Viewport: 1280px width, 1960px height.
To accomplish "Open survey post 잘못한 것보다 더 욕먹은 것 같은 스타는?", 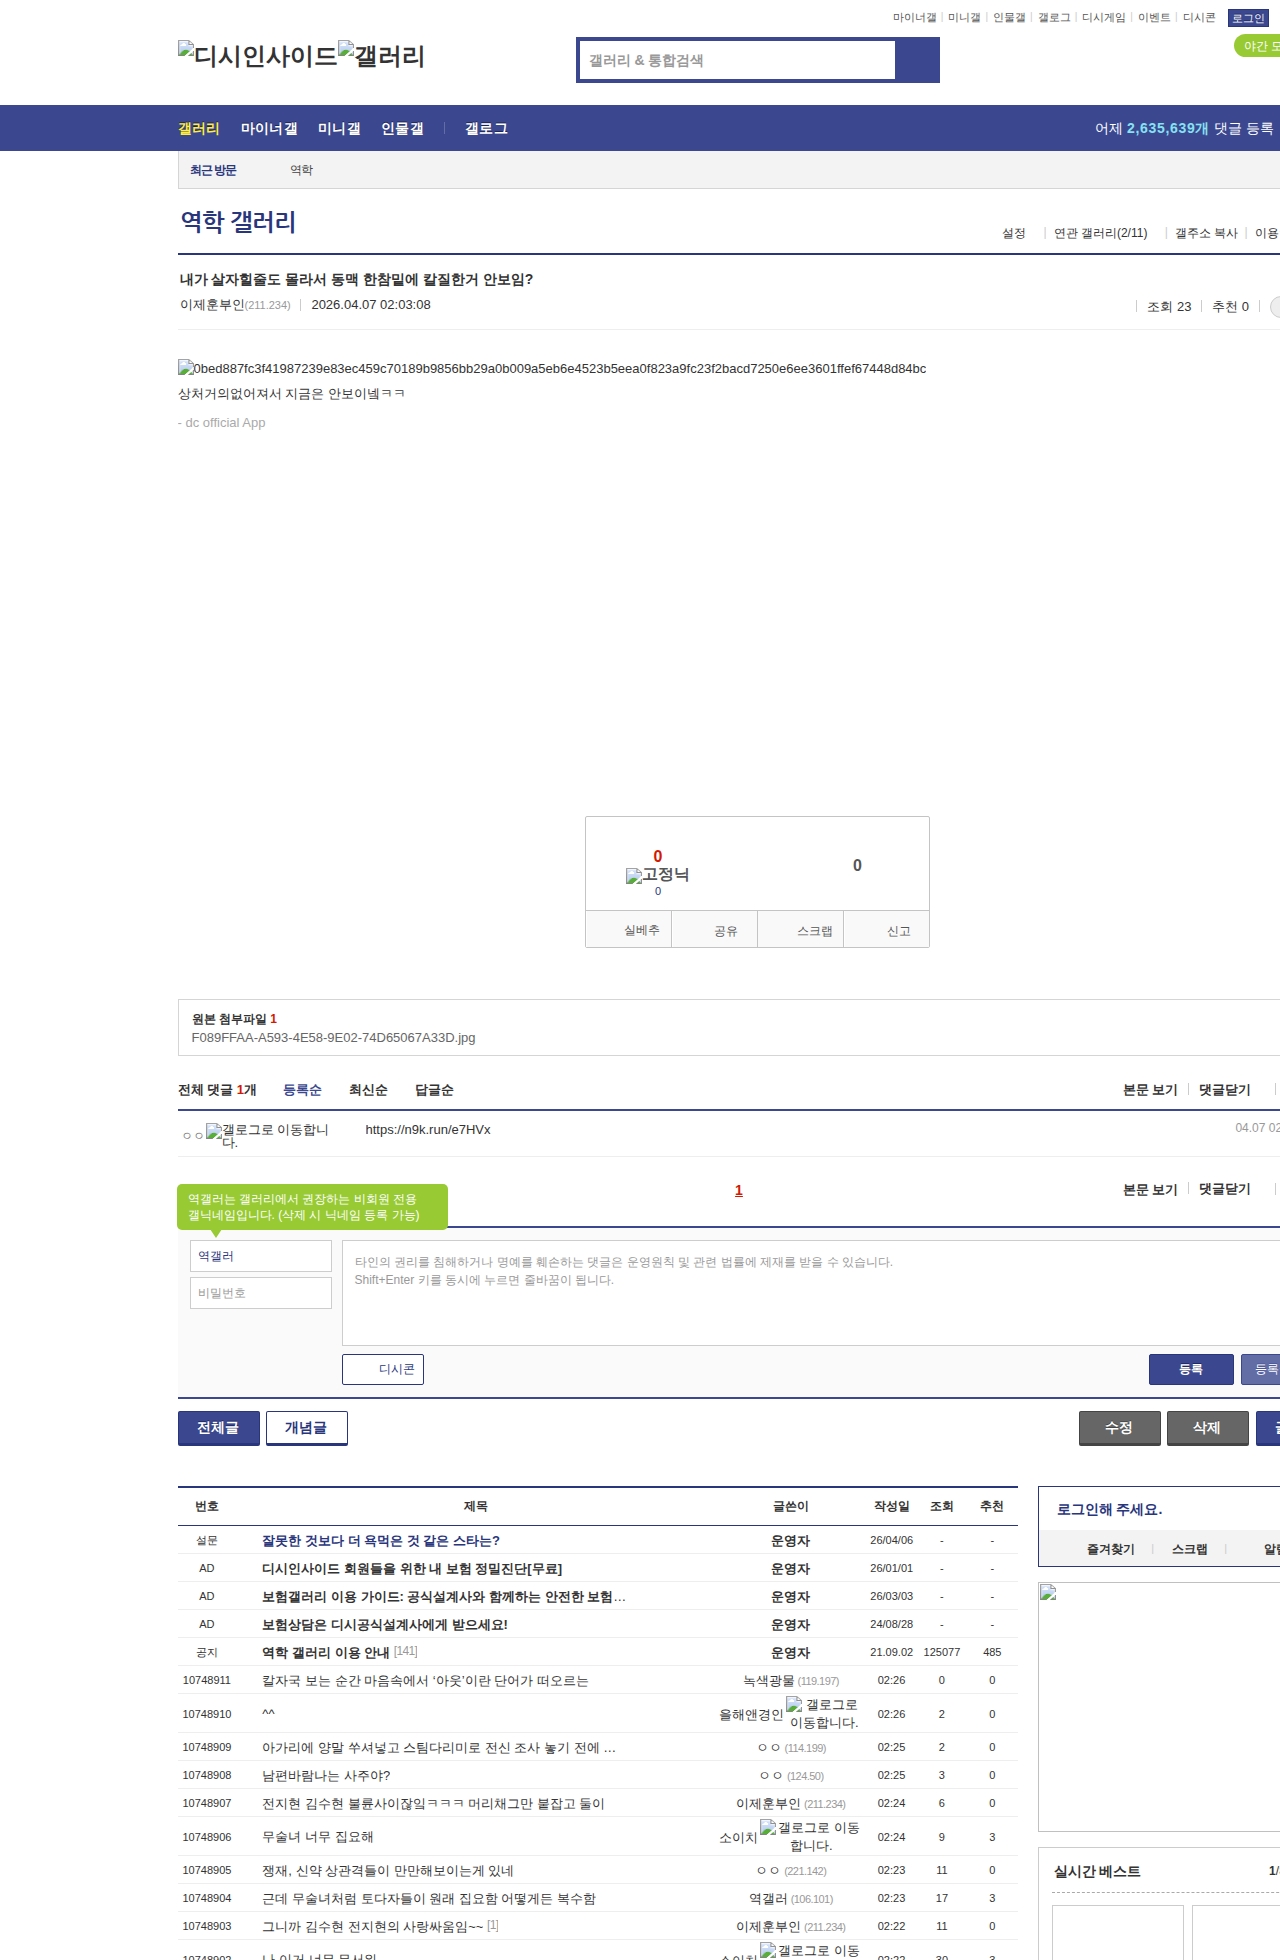I will coord(381,1540).
